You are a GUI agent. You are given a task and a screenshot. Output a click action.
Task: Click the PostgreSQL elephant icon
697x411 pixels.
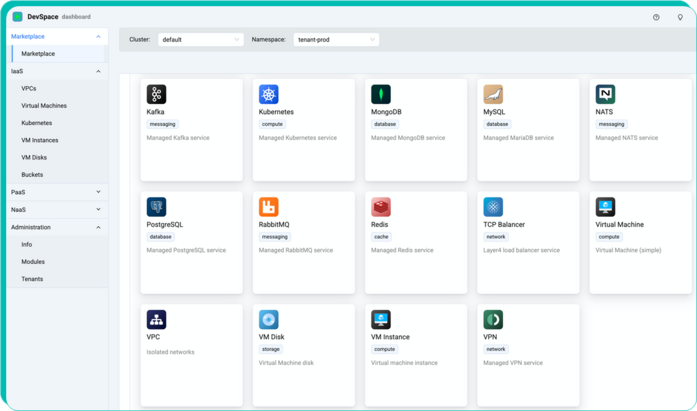[156, 207]
